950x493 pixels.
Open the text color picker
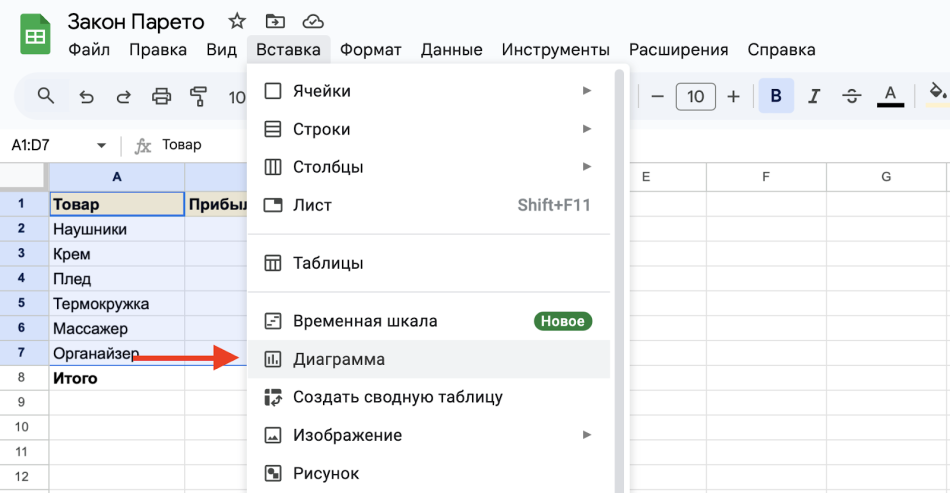pos(890,96)
